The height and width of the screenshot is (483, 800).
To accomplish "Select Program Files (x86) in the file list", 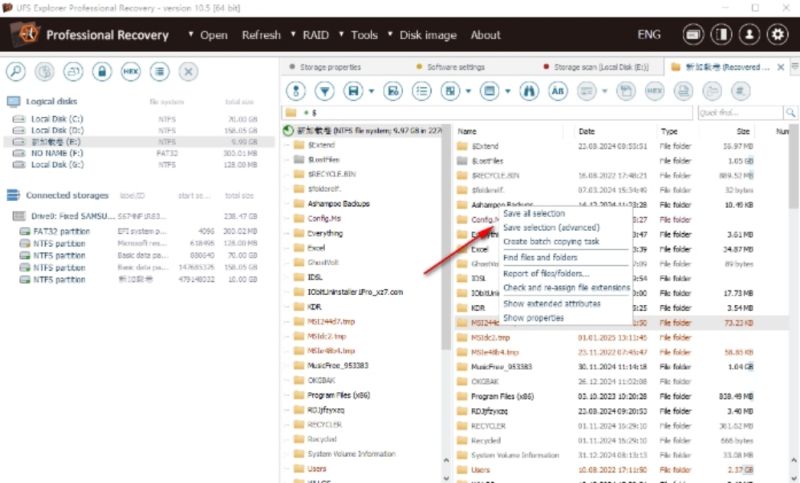I will 502,396.
